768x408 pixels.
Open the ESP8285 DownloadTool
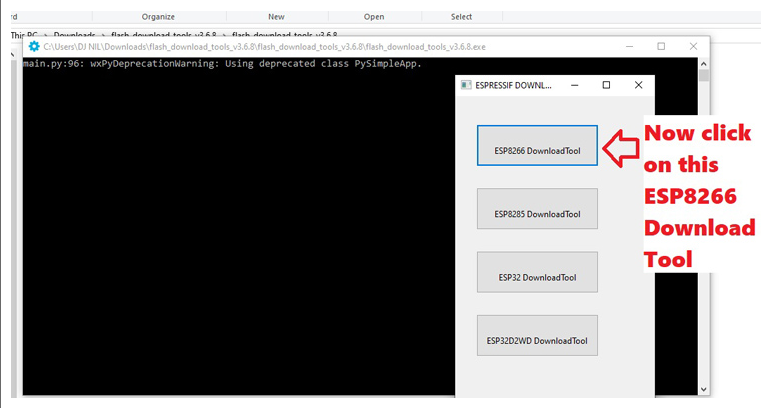537,209
